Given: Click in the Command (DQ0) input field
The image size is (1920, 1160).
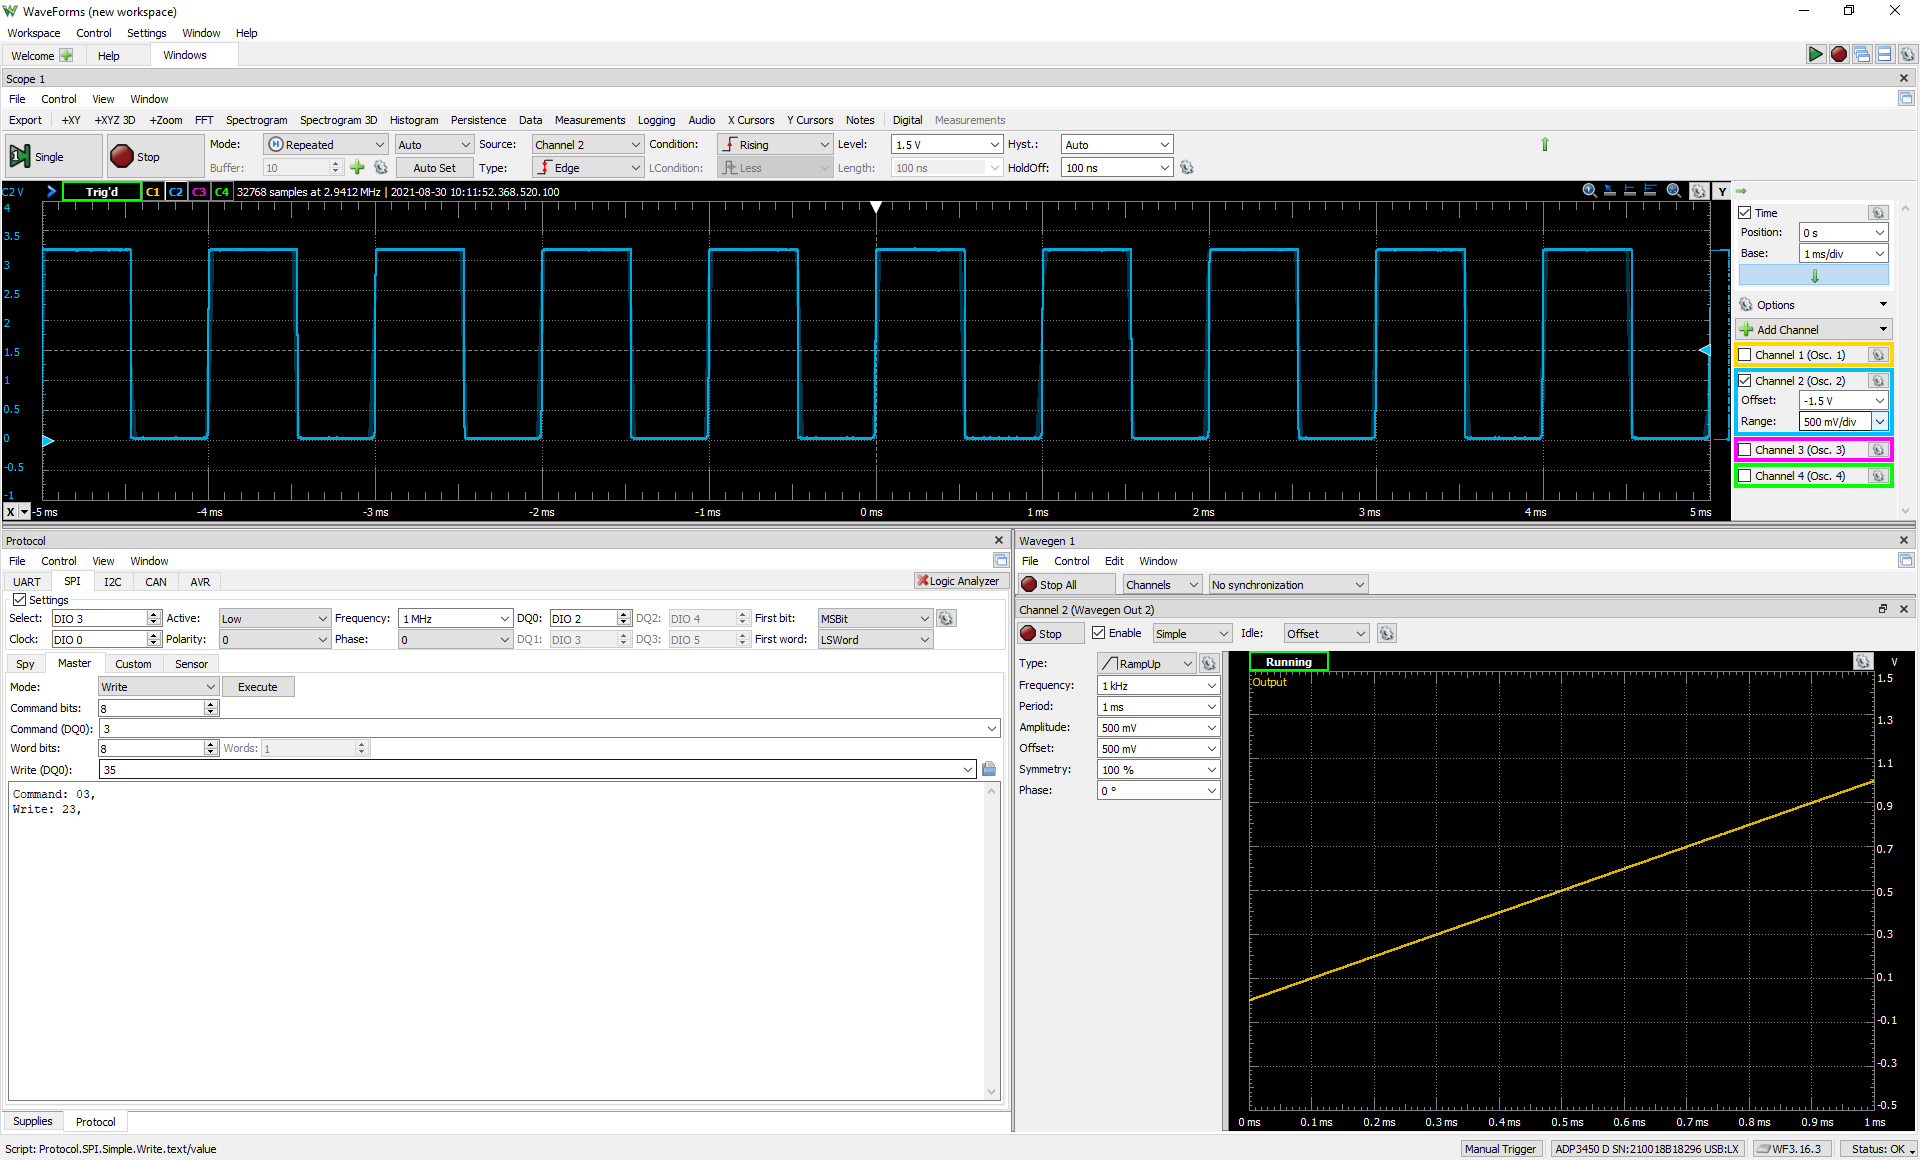Looking at the screenshot, I should (x=549, y=729).
